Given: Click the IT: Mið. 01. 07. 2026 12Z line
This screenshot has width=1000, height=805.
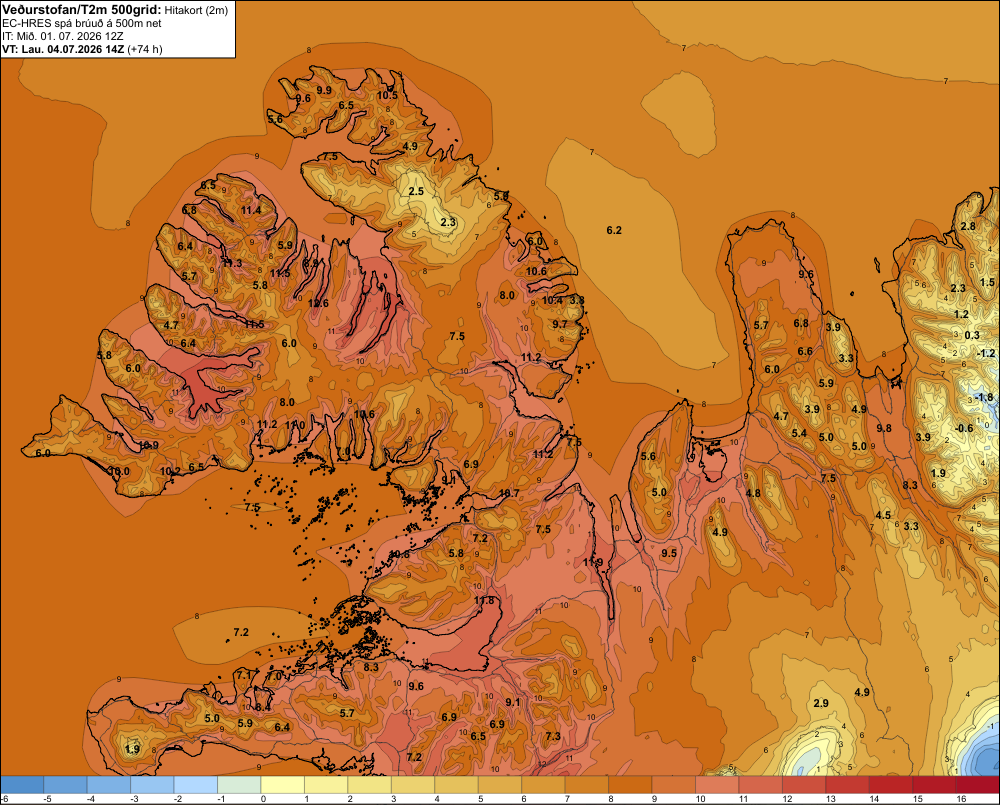Looking at the screenshot, I should [x=64, y=36].
